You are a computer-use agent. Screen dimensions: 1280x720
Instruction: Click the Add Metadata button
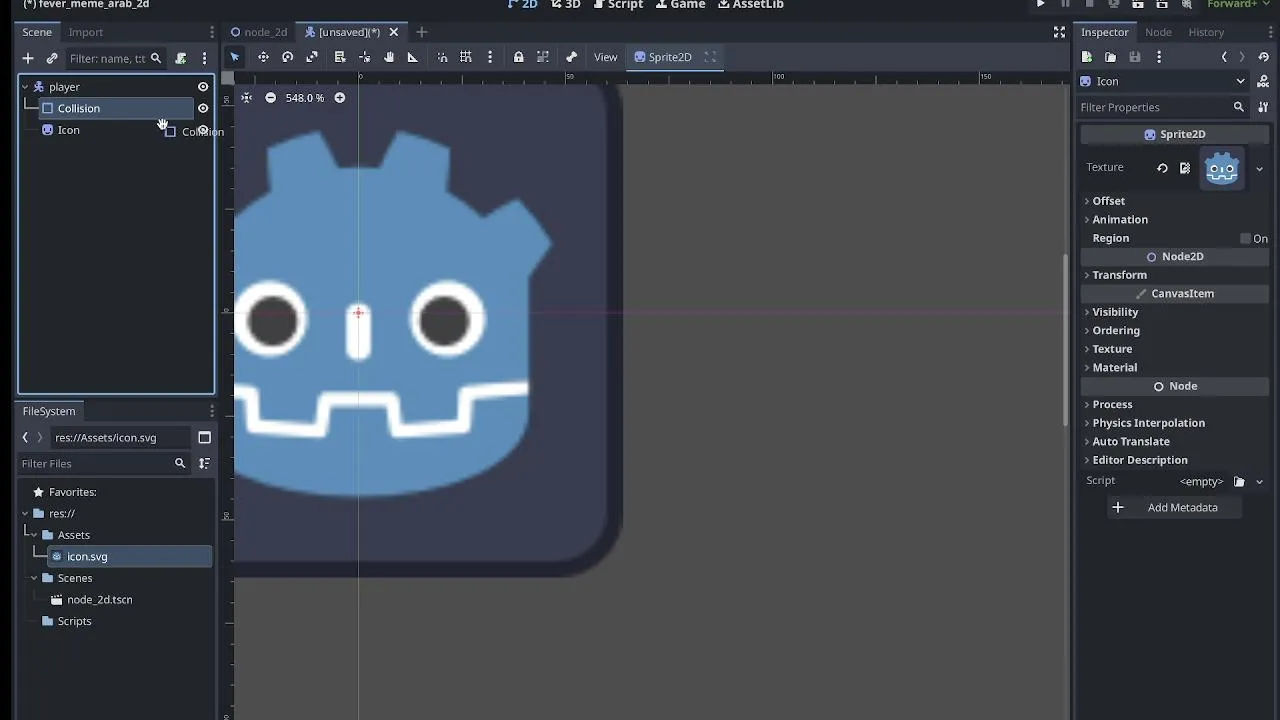tap(1174, 507)
